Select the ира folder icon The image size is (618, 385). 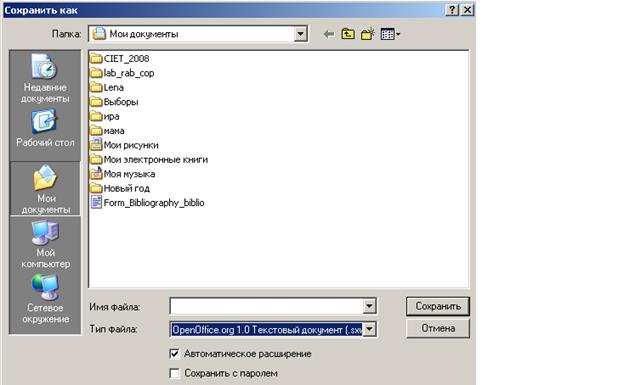(96, 116)
